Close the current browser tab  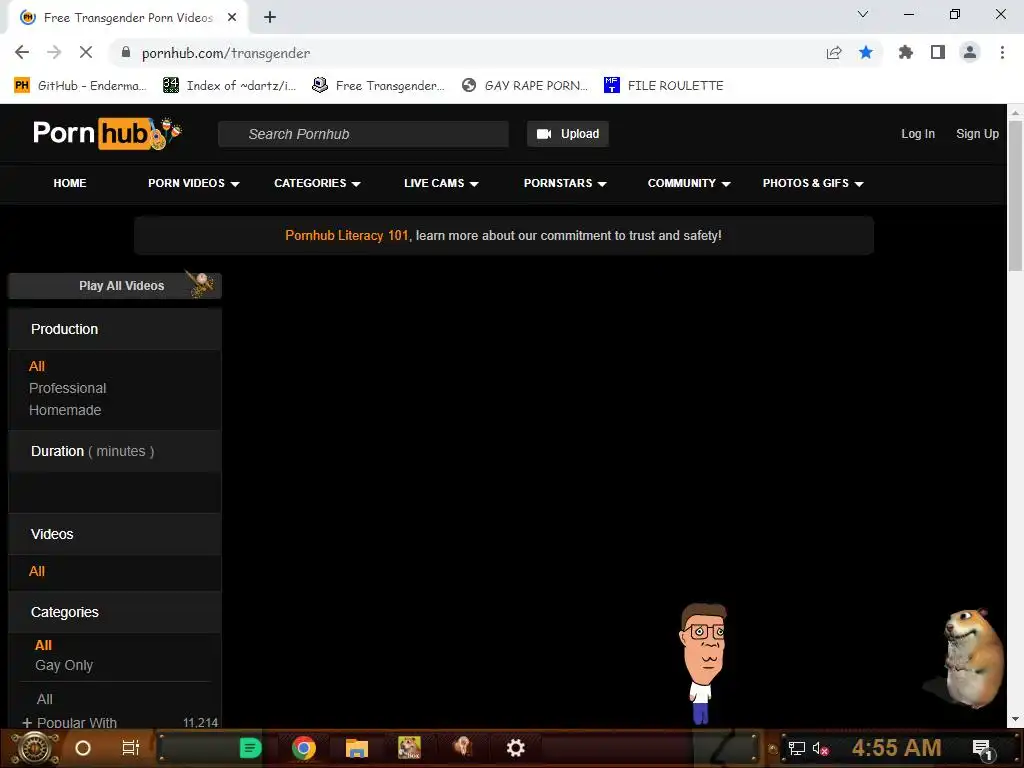click(232, 17)
